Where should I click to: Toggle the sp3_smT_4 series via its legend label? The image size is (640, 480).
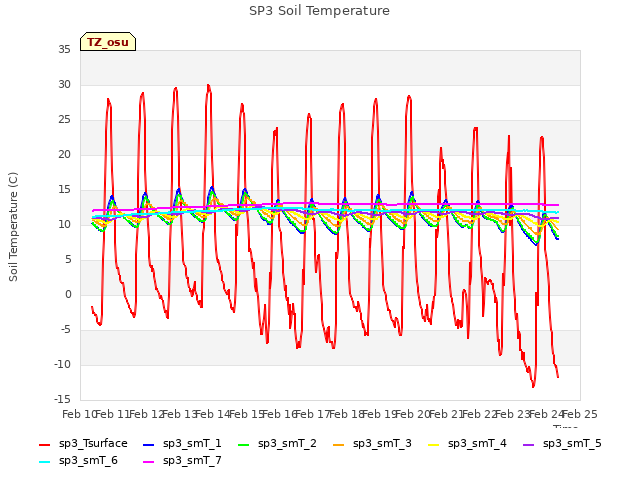point(477,444)
